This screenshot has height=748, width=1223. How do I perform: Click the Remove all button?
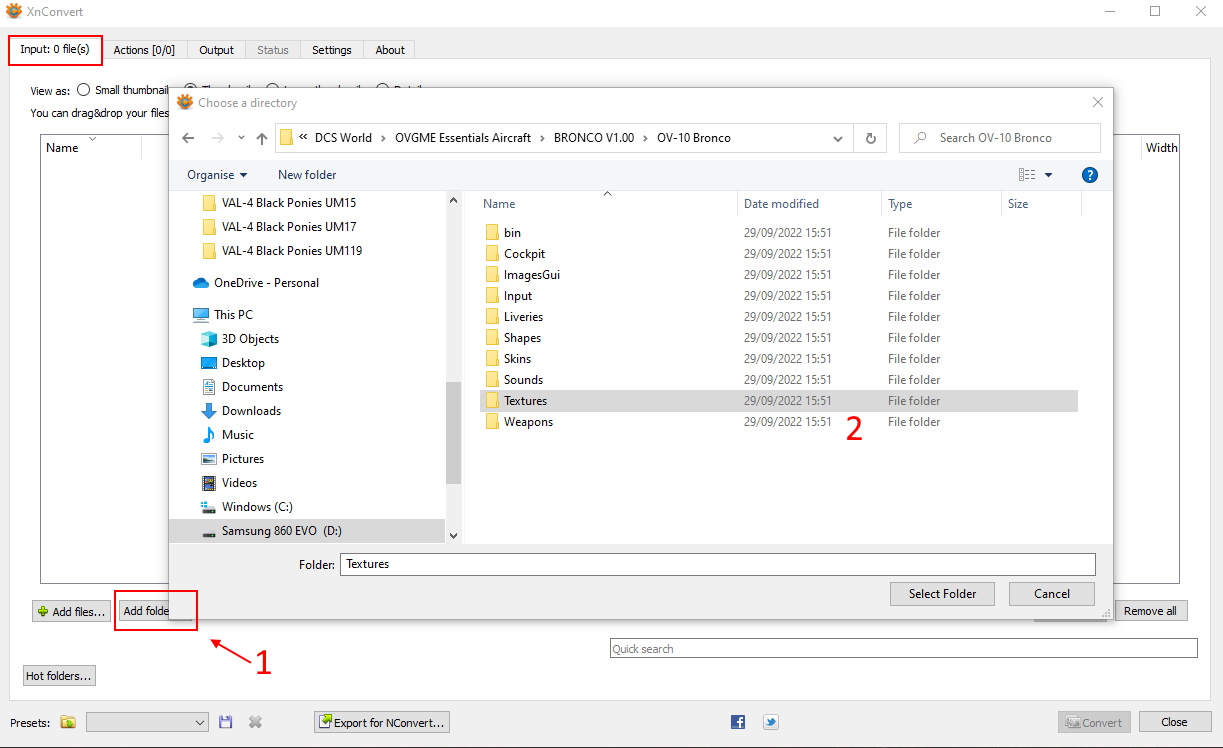(1150, 611)
